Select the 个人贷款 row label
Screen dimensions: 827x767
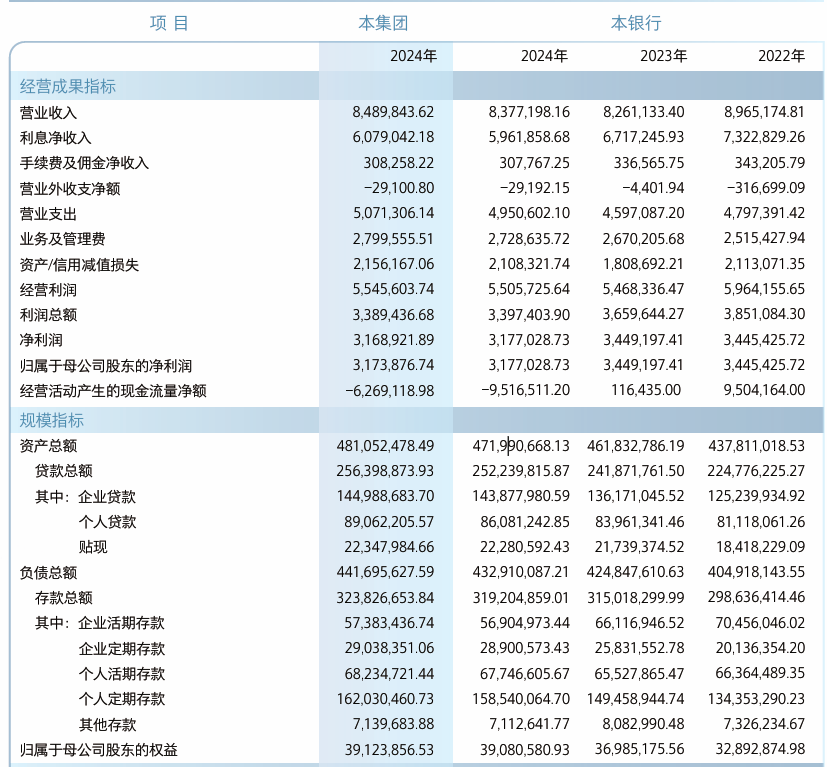pos(108,522)
